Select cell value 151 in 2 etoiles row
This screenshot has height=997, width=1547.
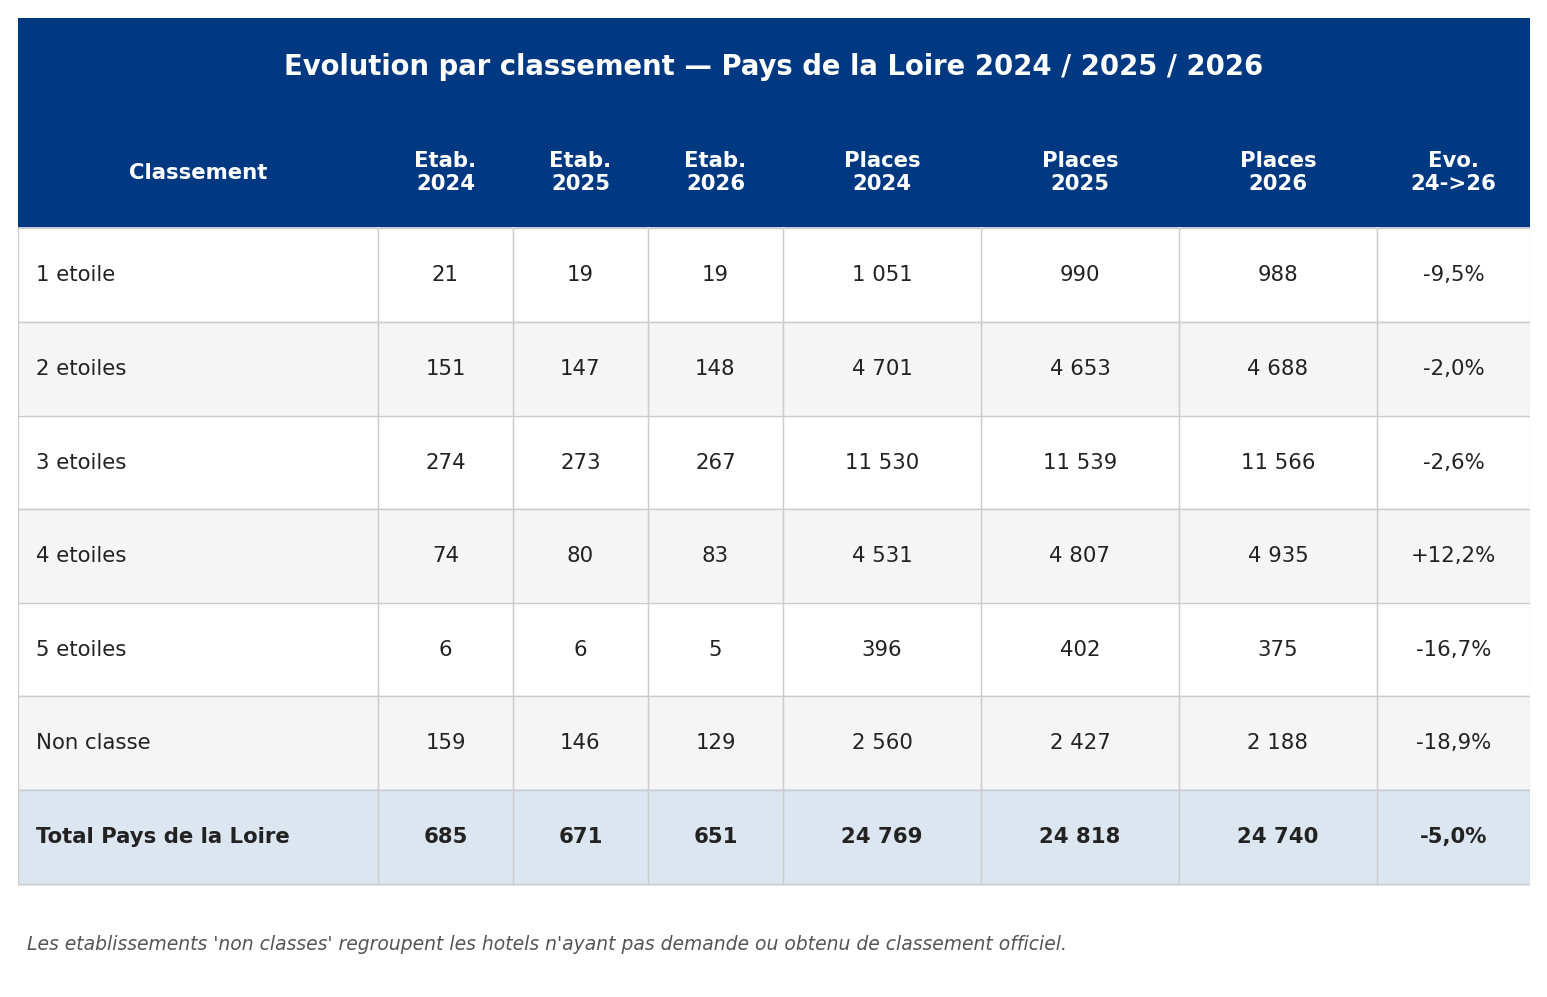pyautogui.click(x=445, y=369)
